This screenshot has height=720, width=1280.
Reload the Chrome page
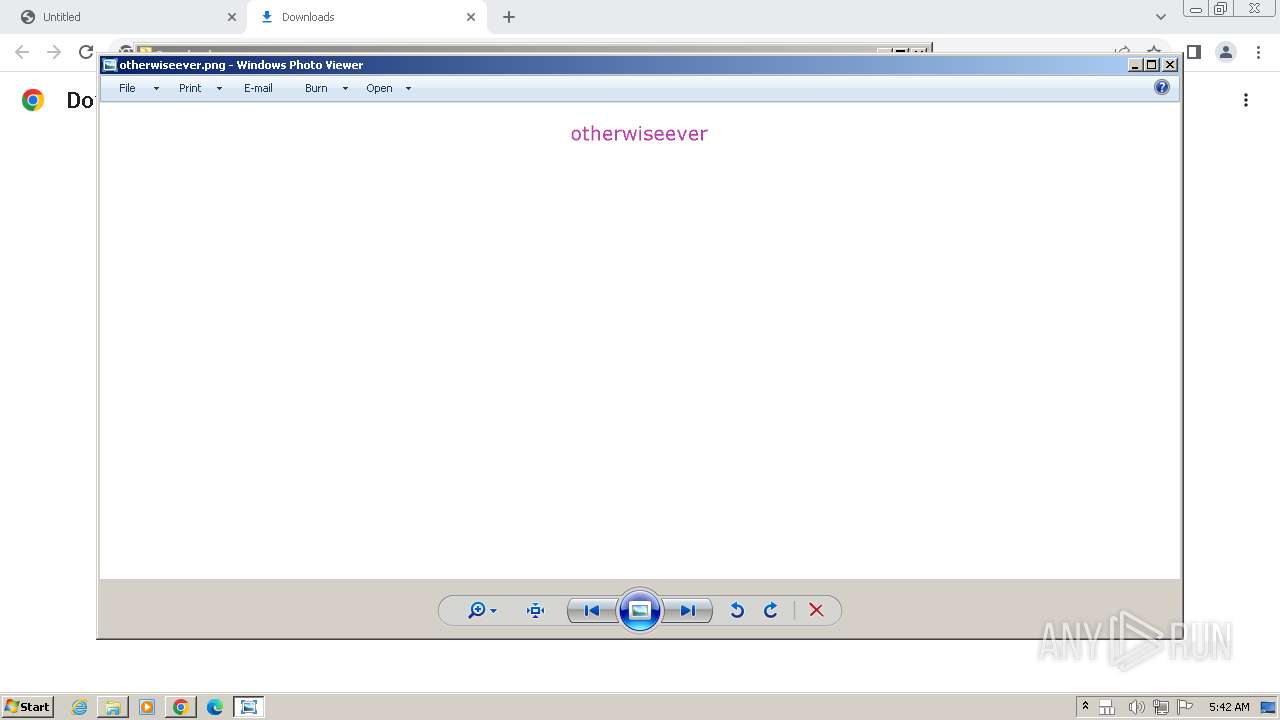click(x=86, y=52)
